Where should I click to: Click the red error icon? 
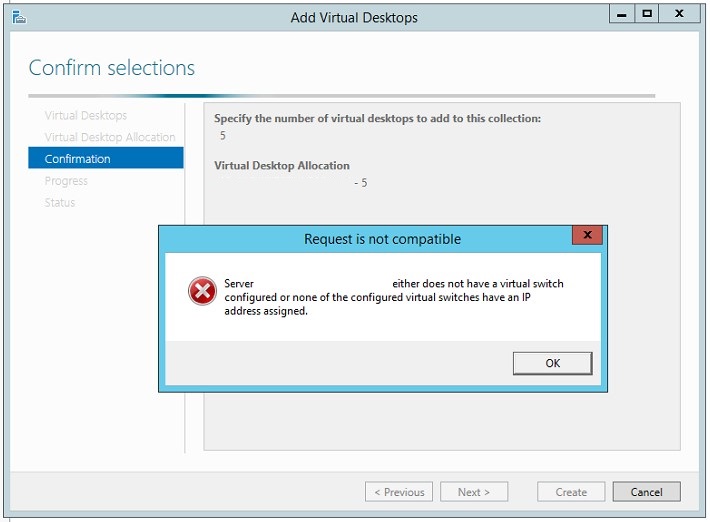202,291
